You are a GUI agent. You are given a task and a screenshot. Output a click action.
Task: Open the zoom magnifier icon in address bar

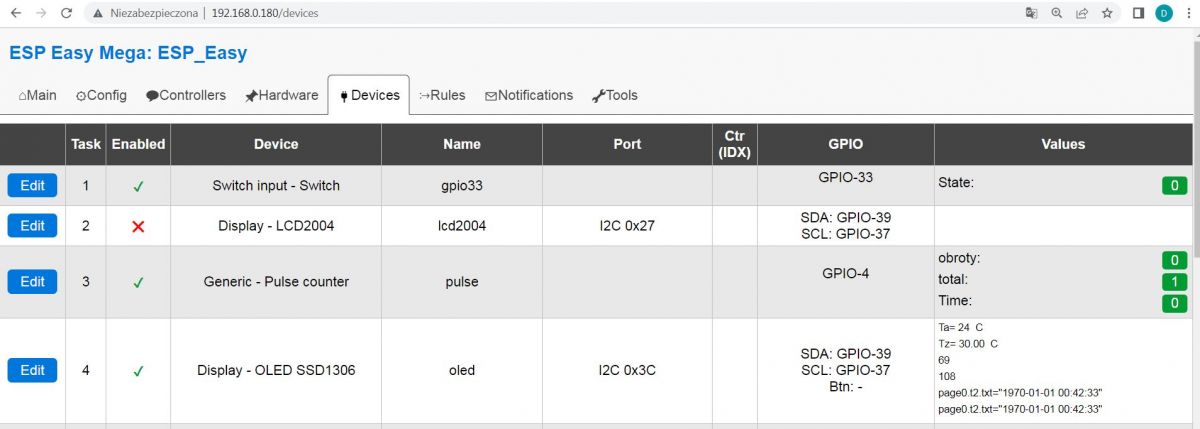(x=1057, y=14)
